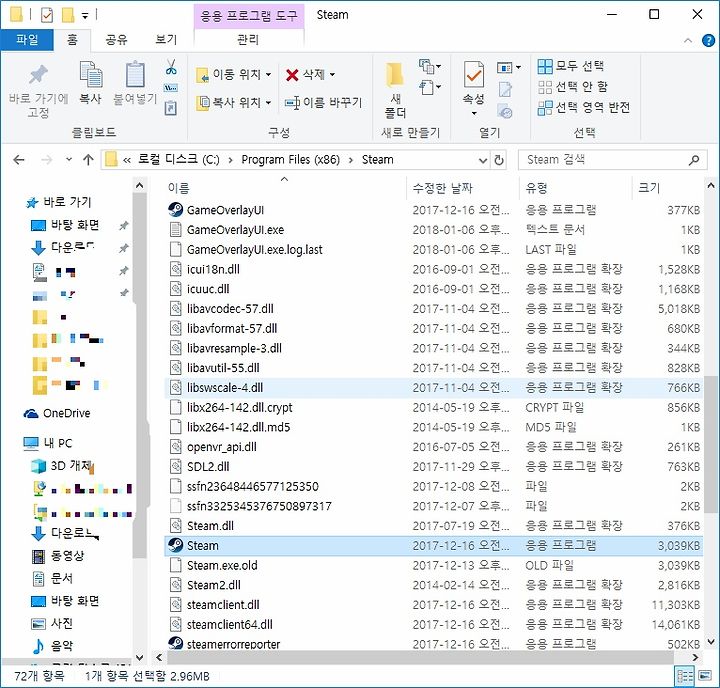
Task: Open the Copy to (복사 위치) dropdown
Action: click(234, 102)
